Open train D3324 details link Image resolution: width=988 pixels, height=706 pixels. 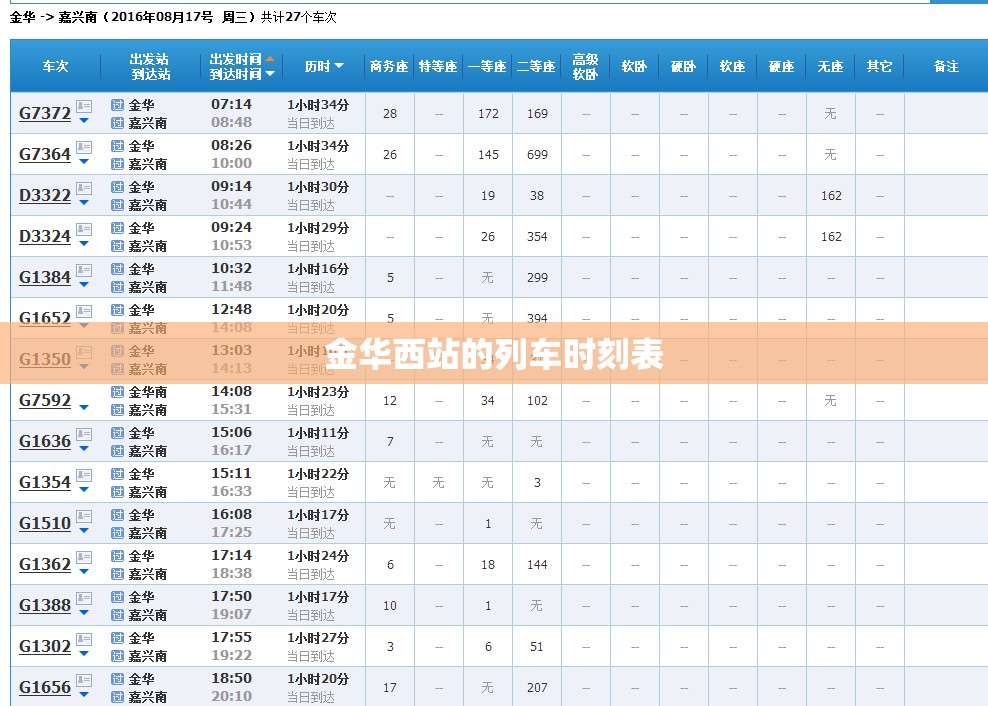pyautogui.click(x=45, y=236)
